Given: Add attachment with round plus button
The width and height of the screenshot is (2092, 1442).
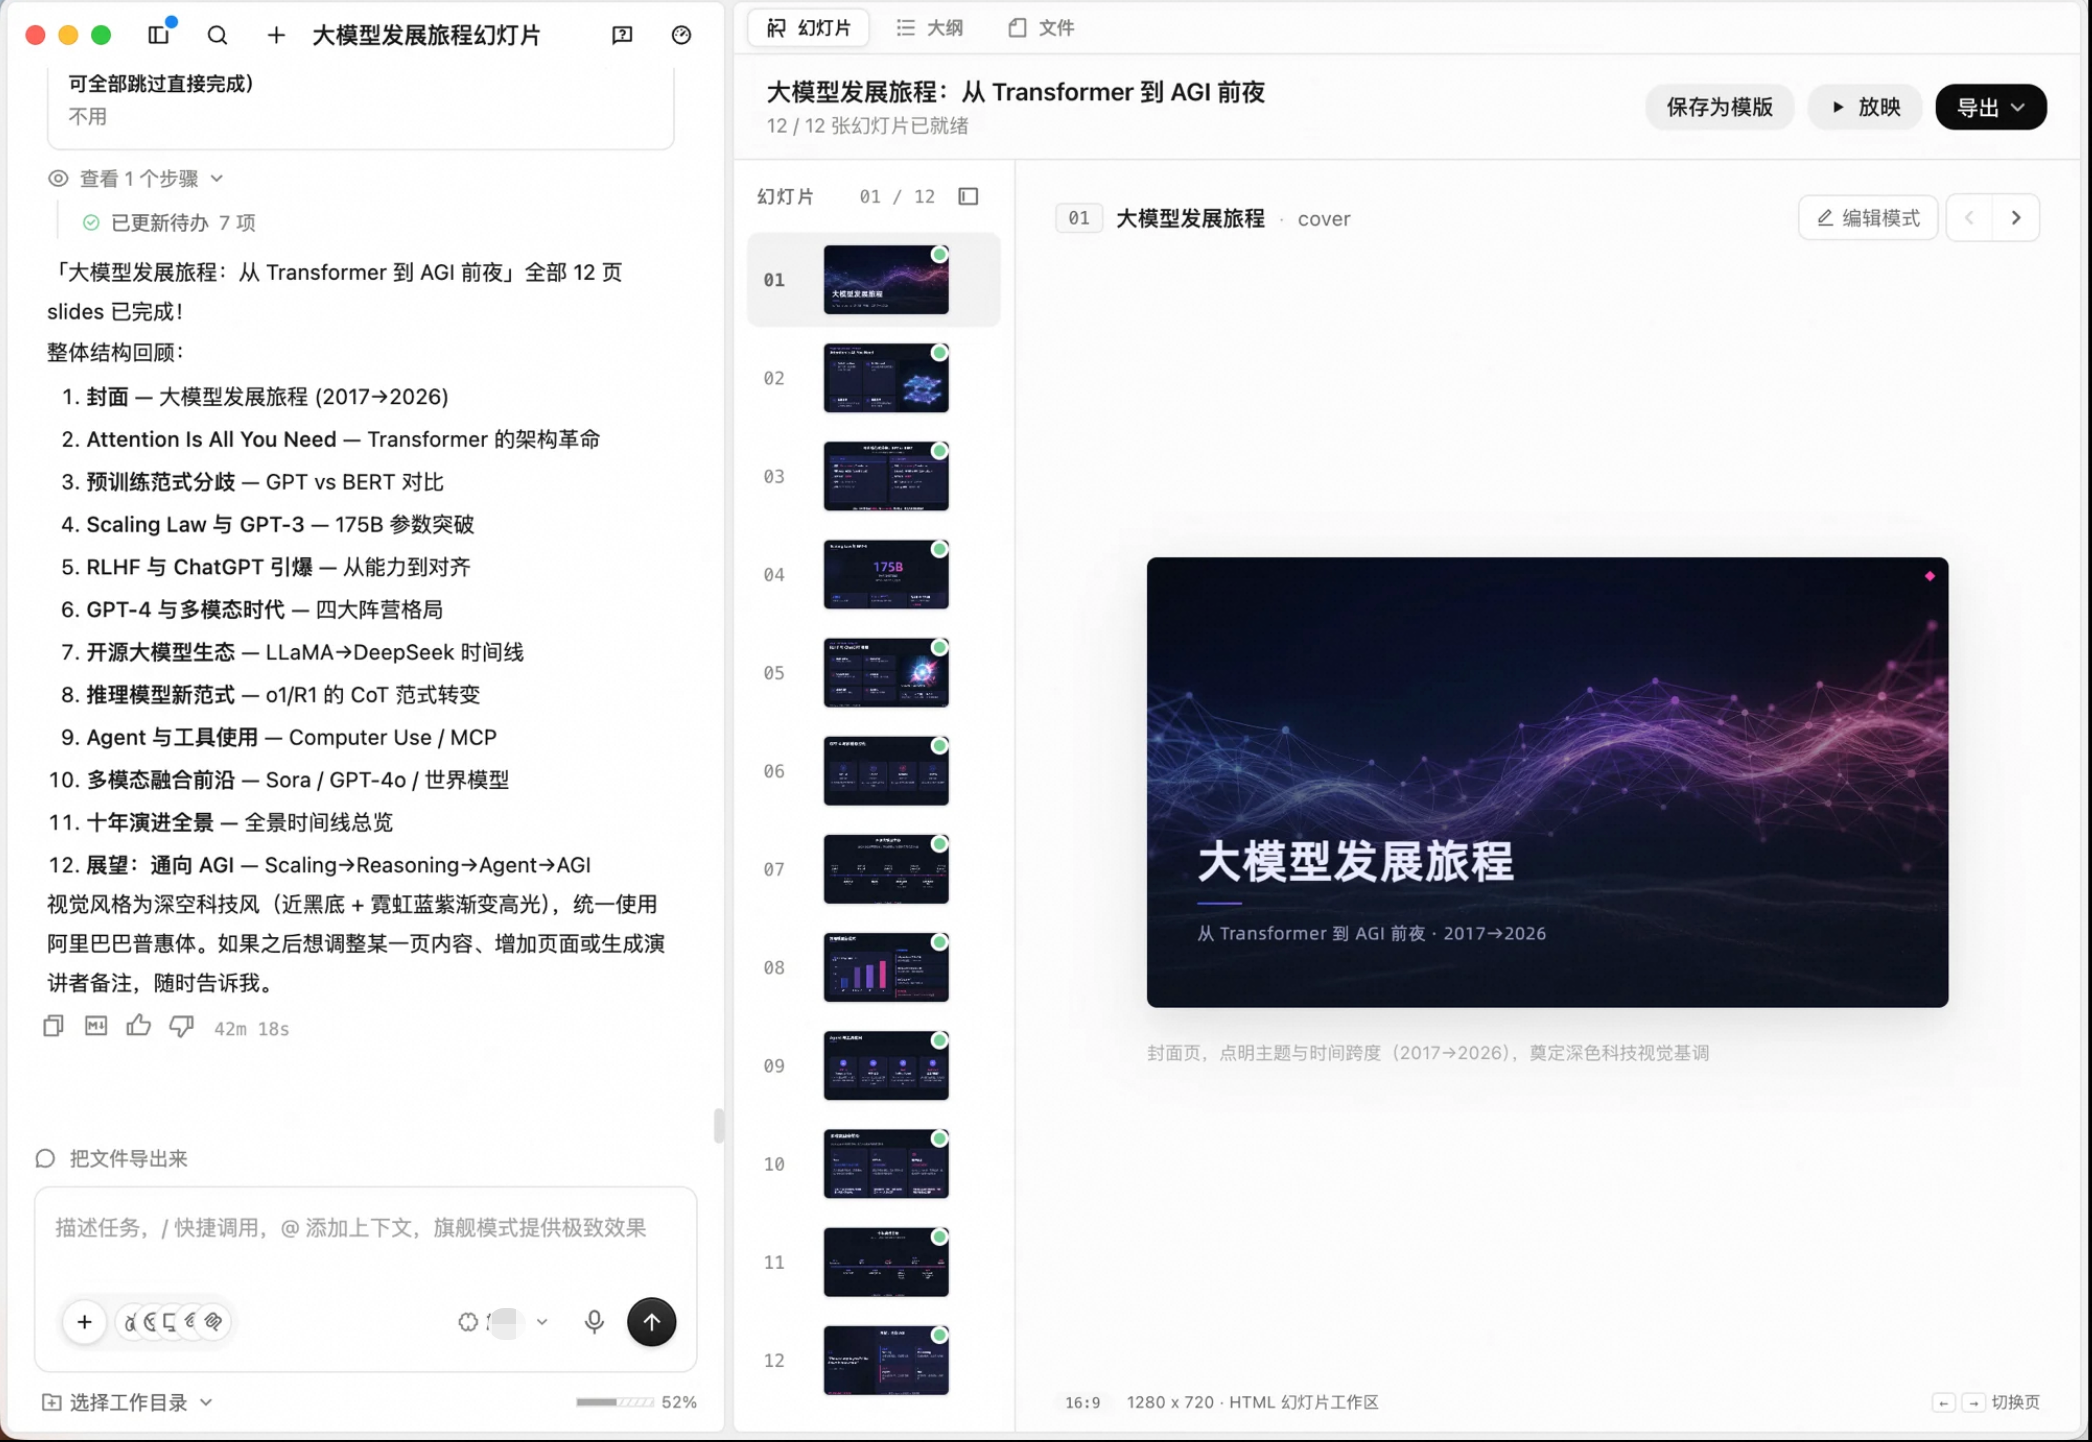Looking at the screenshot, I should click(84, 1322).
